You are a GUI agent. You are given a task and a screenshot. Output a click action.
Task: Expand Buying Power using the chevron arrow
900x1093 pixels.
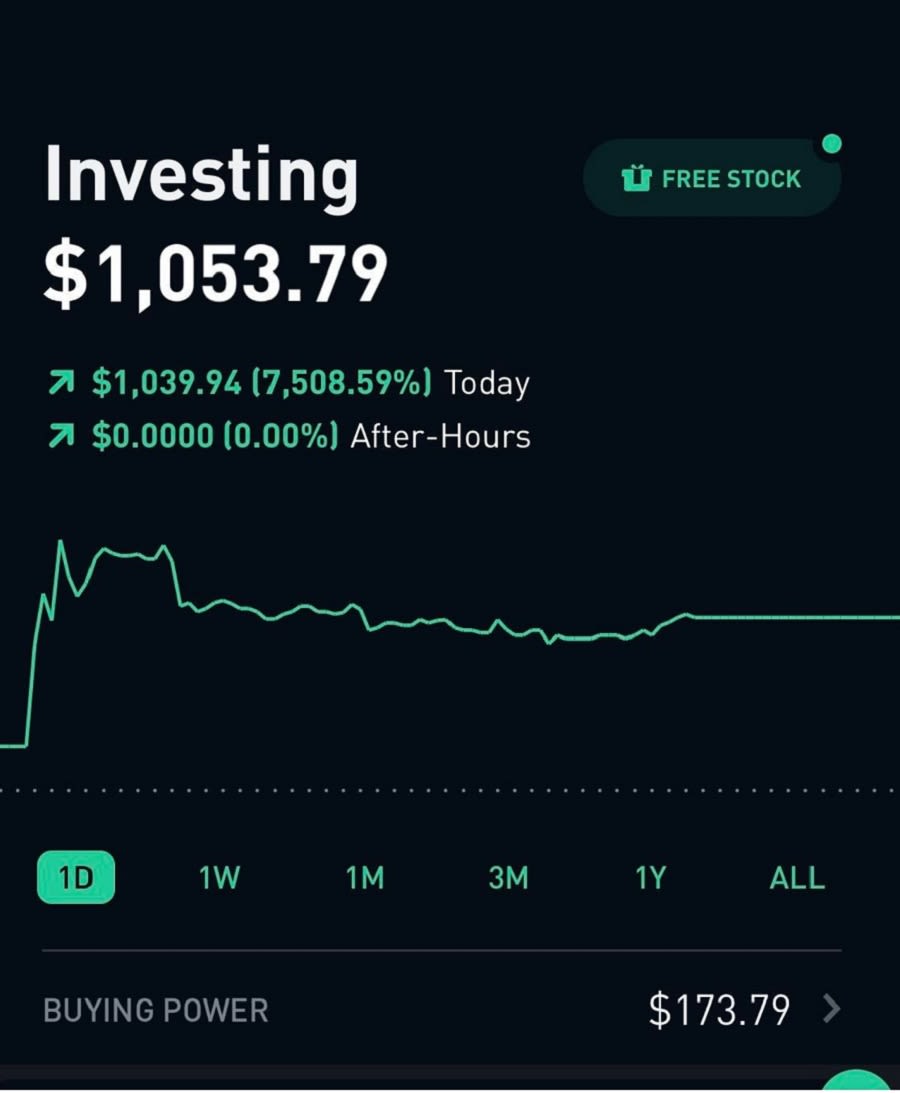[831, 1010]
